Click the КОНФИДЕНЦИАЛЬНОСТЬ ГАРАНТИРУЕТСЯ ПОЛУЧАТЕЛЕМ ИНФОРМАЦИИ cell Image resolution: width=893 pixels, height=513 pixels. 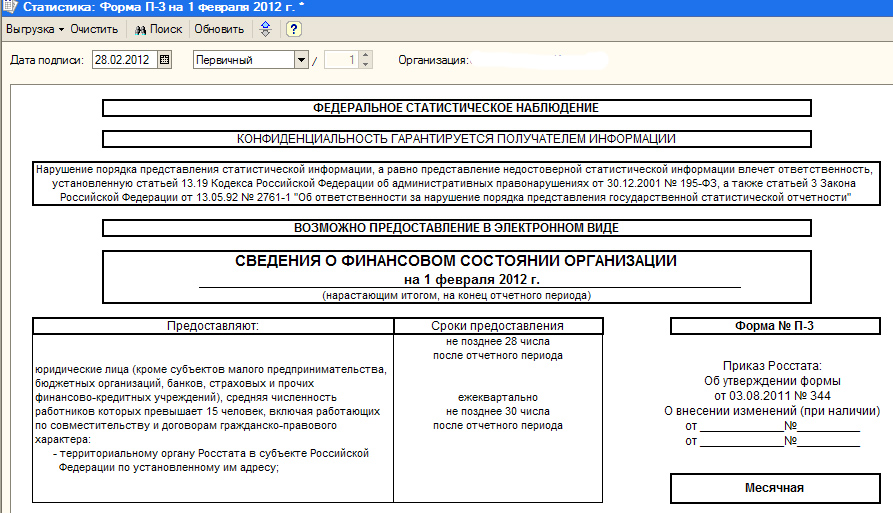tap(457, 138)
